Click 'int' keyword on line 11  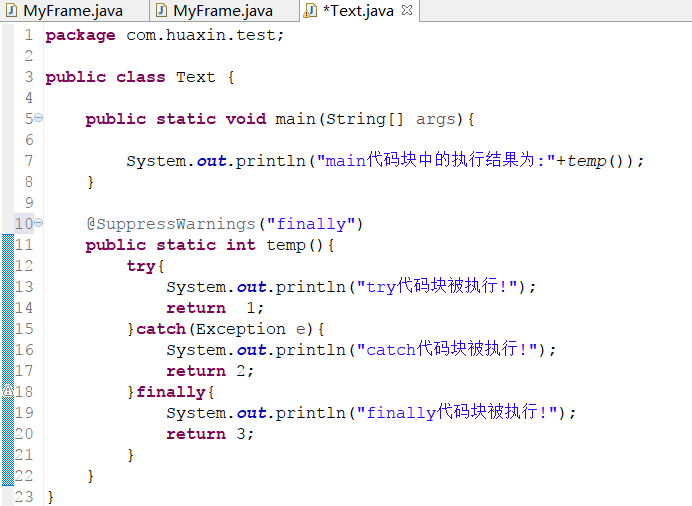[x=241, y=245]
